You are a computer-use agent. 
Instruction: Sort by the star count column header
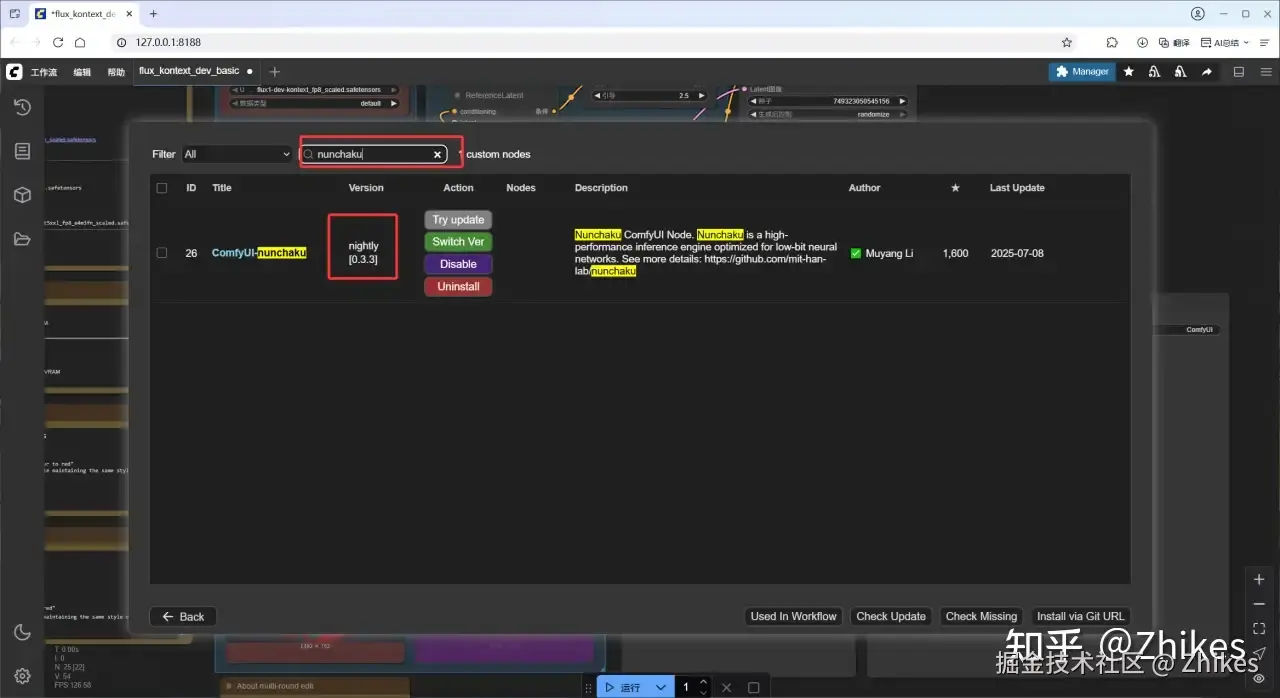[x=955, y=188]
